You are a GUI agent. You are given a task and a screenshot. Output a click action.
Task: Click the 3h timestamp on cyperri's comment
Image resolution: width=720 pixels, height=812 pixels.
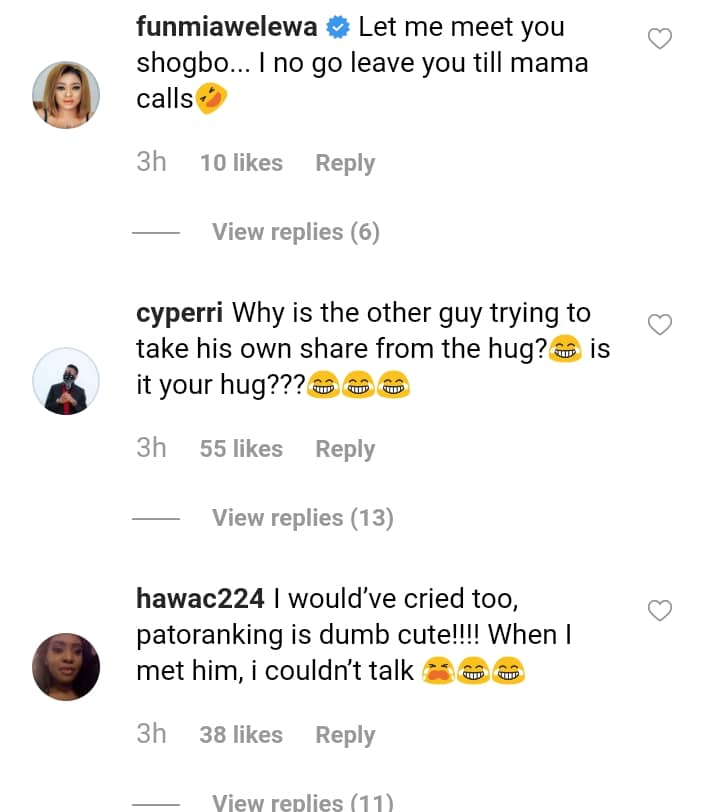pyautogui.click(x=151, y=449)
